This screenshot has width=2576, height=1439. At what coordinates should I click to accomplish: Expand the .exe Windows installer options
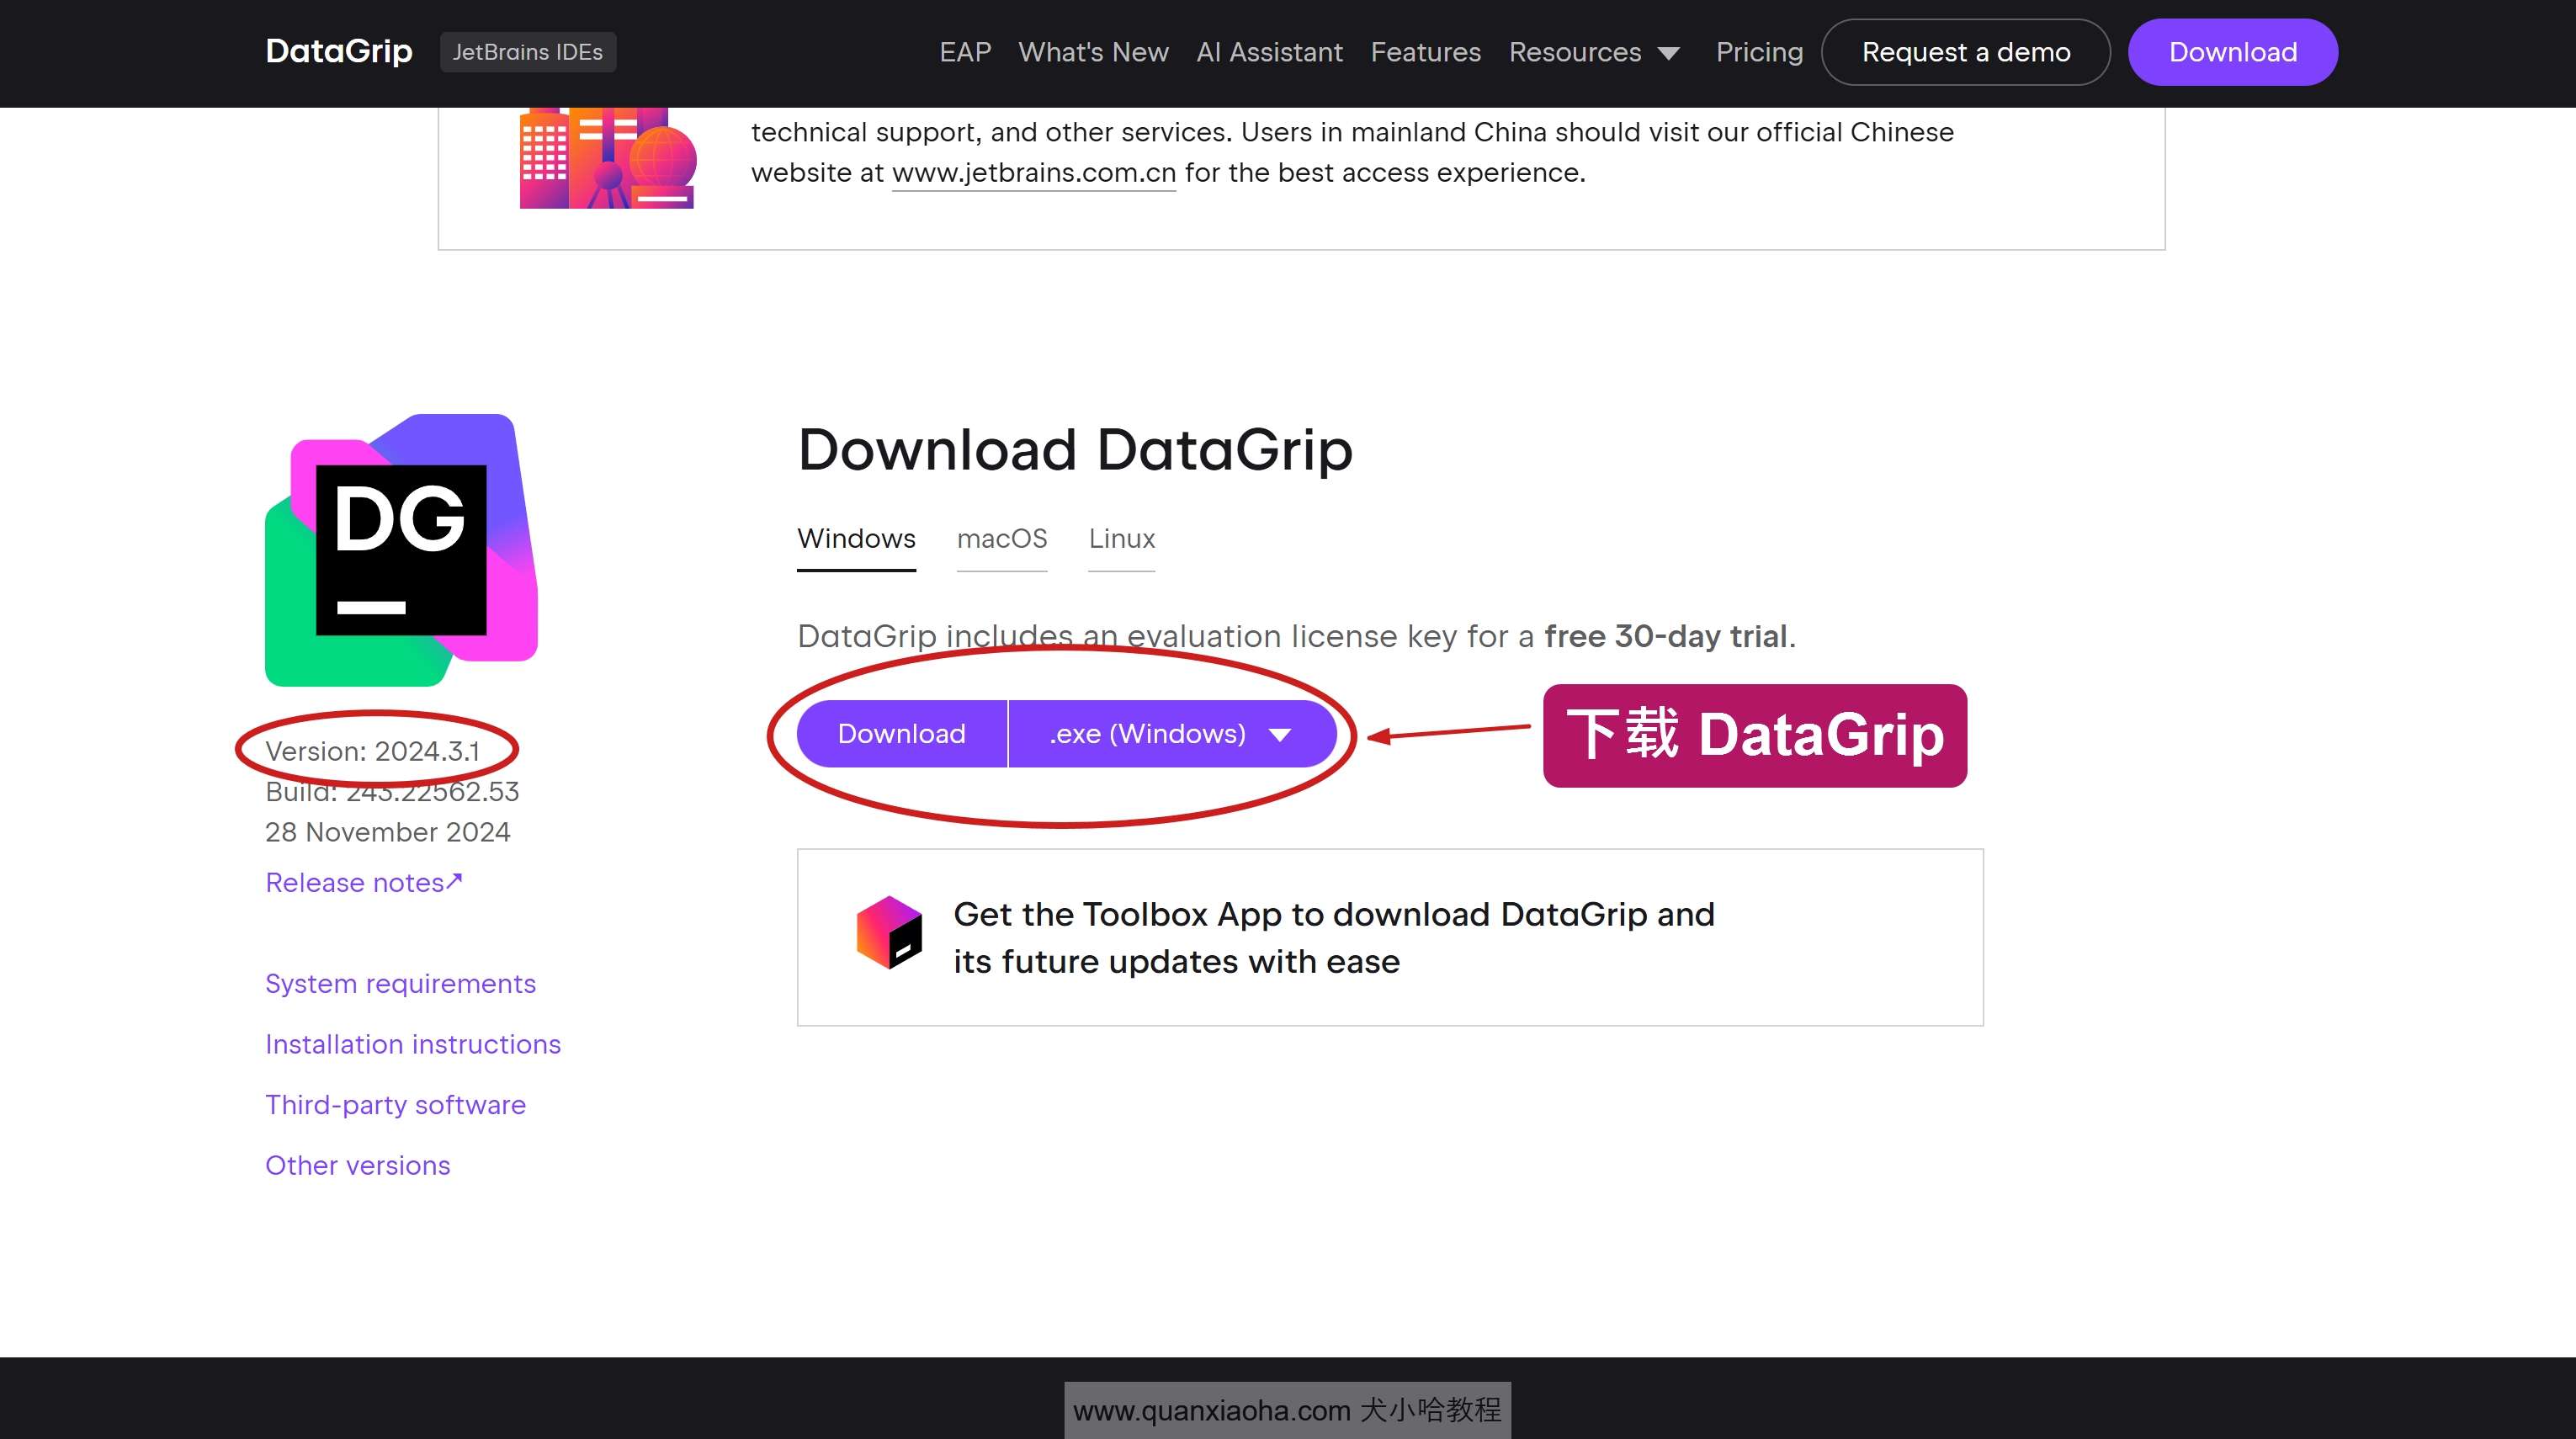coord(1281,731)
